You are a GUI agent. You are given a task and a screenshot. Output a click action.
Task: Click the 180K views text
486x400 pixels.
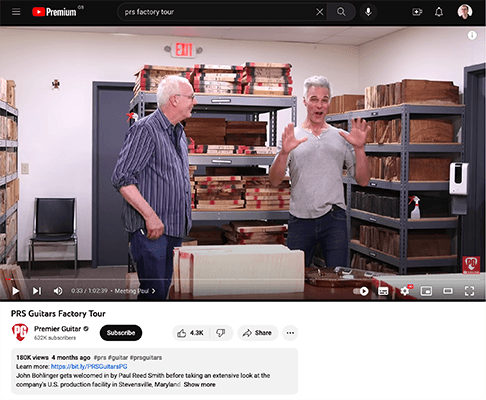[32, 358]
